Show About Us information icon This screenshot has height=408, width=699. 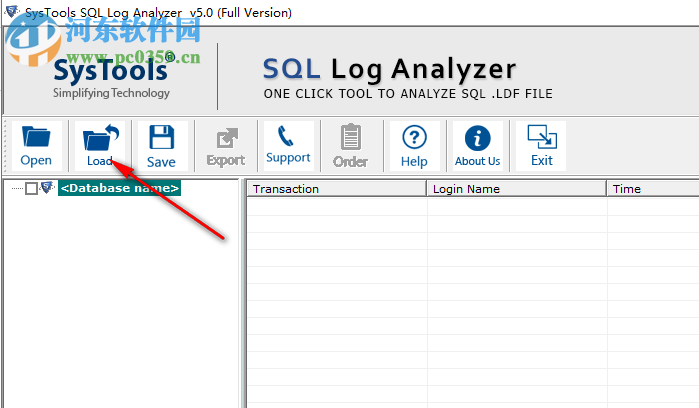(x=477, y=146)
